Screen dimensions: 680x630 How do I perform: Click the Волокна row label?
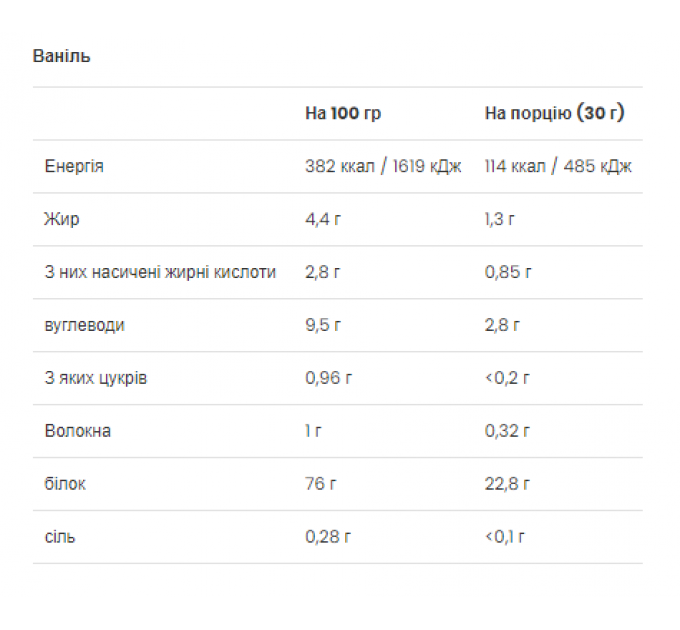pyautogui.click(x=78, y=431)
